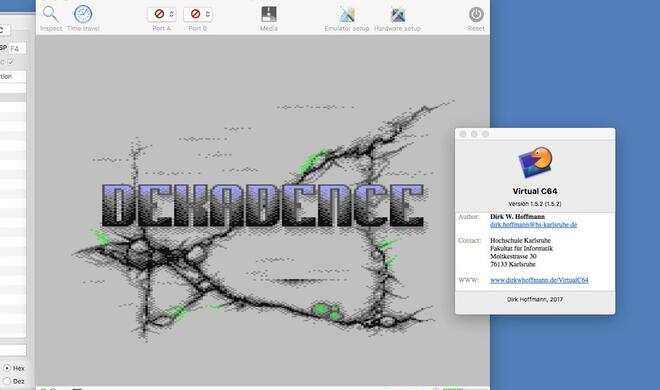Click the DEKADENCE logo on emulator screen
The width and height of the screenshot is (660, 390).
click(x=263, y=206)
